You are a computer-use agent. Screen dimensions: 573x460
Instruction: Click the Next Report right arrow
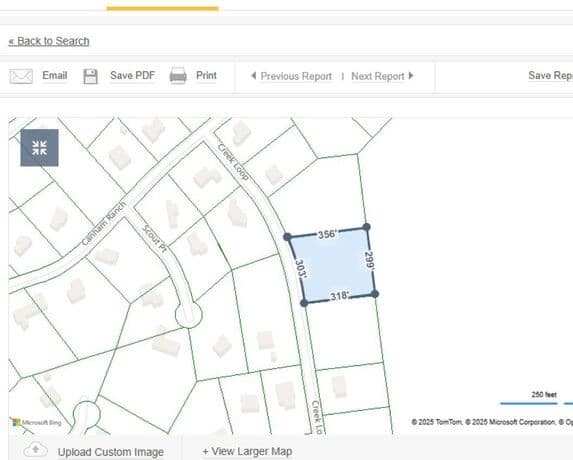411,76
